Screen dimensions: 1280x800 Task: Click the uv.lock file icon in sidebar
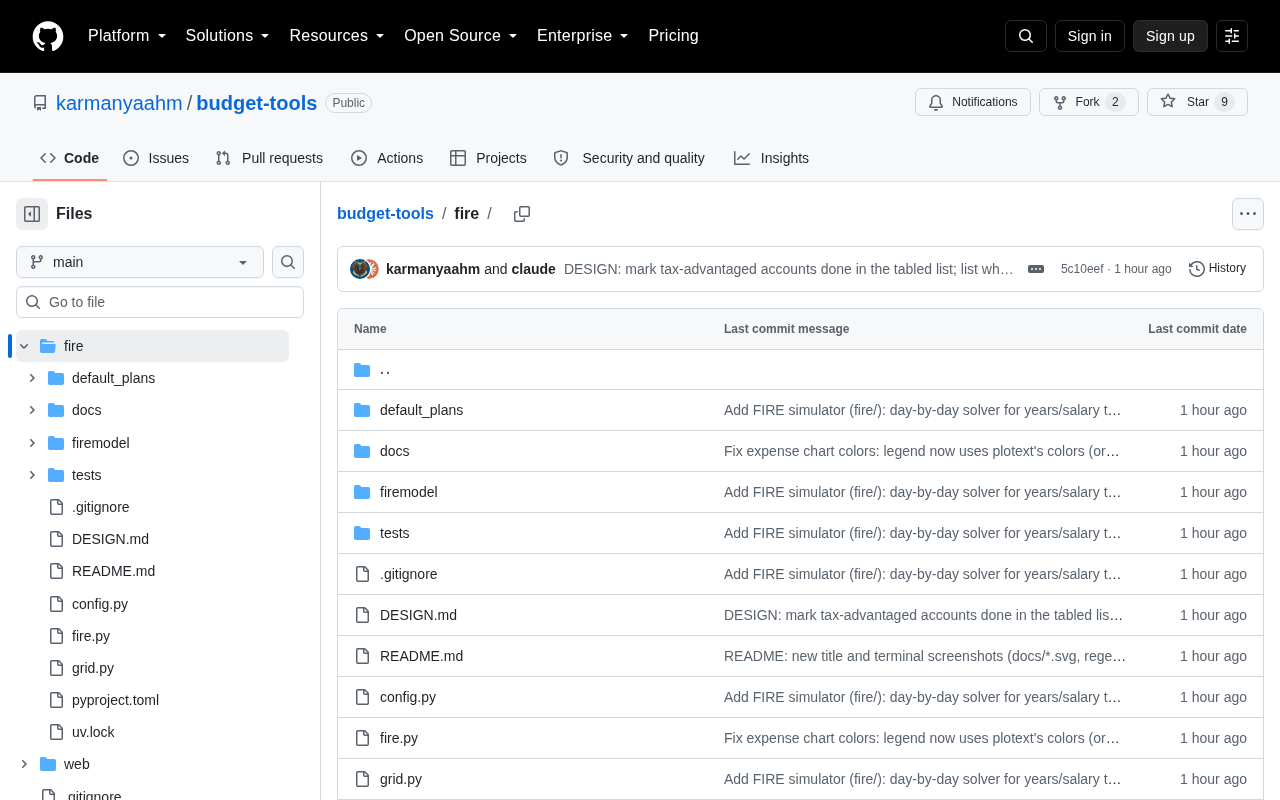pos(56,732)
